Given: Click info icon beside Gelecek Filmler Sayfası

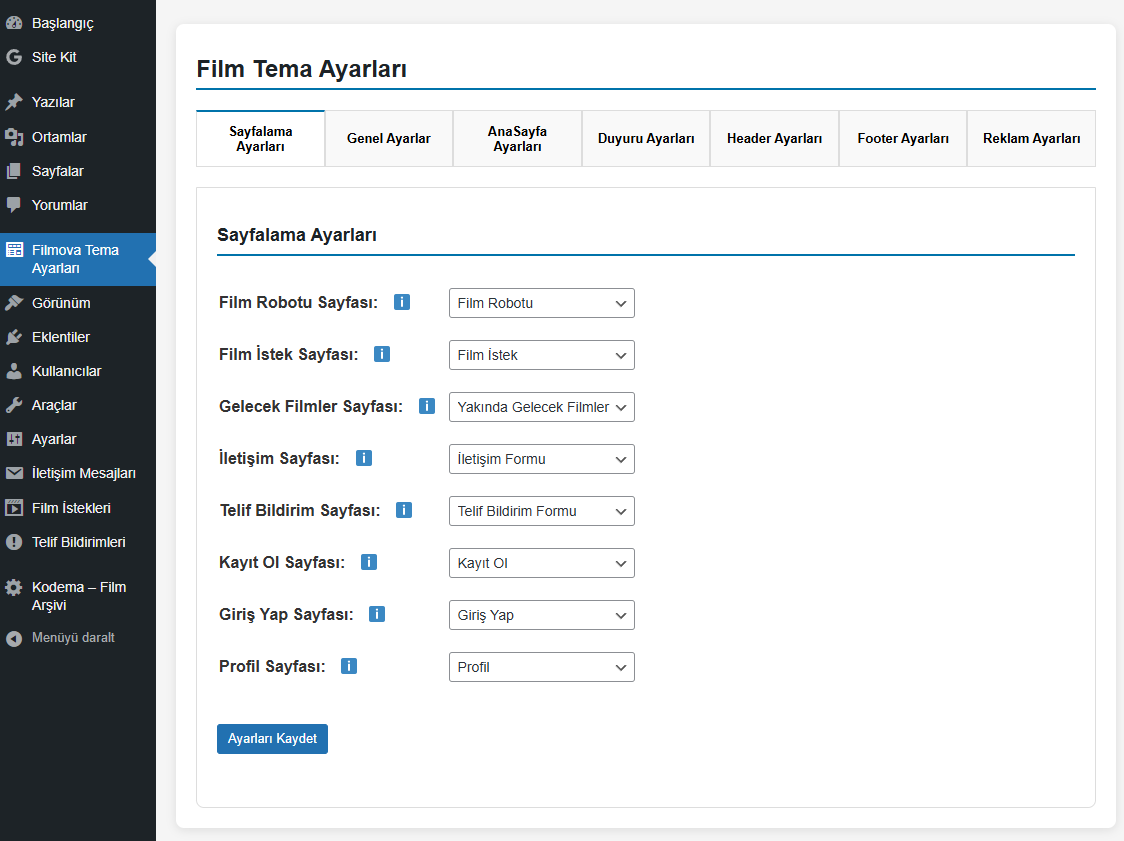Looking at the screenshot, I should [x=427, y=406].
